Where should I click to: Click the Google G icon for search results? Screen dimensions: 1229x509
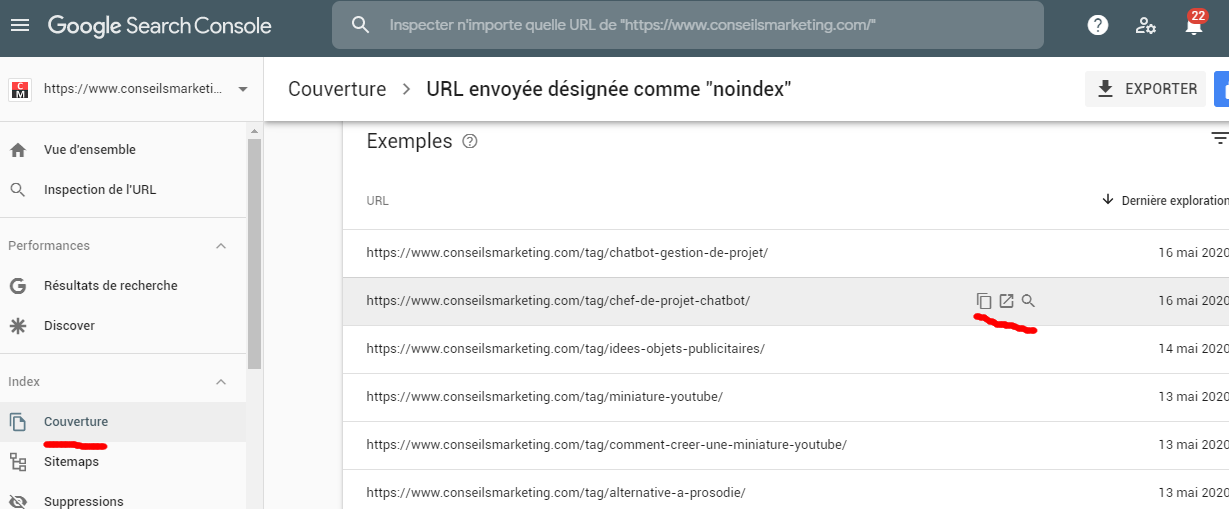pyautogui.click(x=18, y=286)
